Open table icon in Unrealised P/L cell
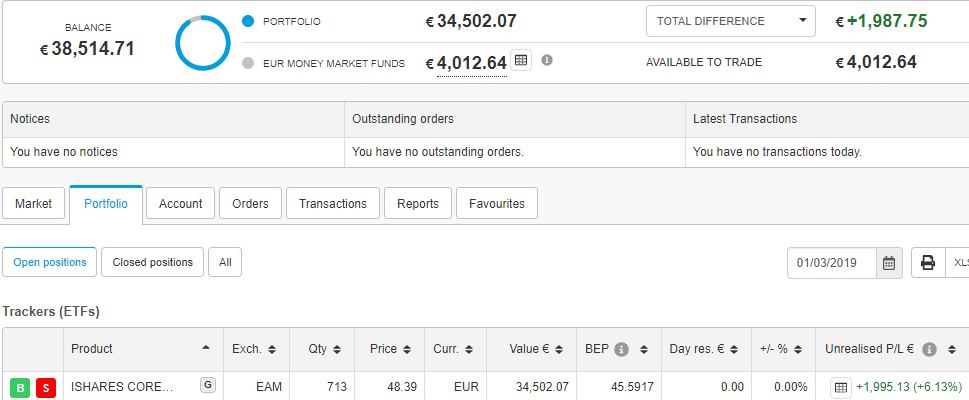Screen dimensions: 969x400 point(840,388)
